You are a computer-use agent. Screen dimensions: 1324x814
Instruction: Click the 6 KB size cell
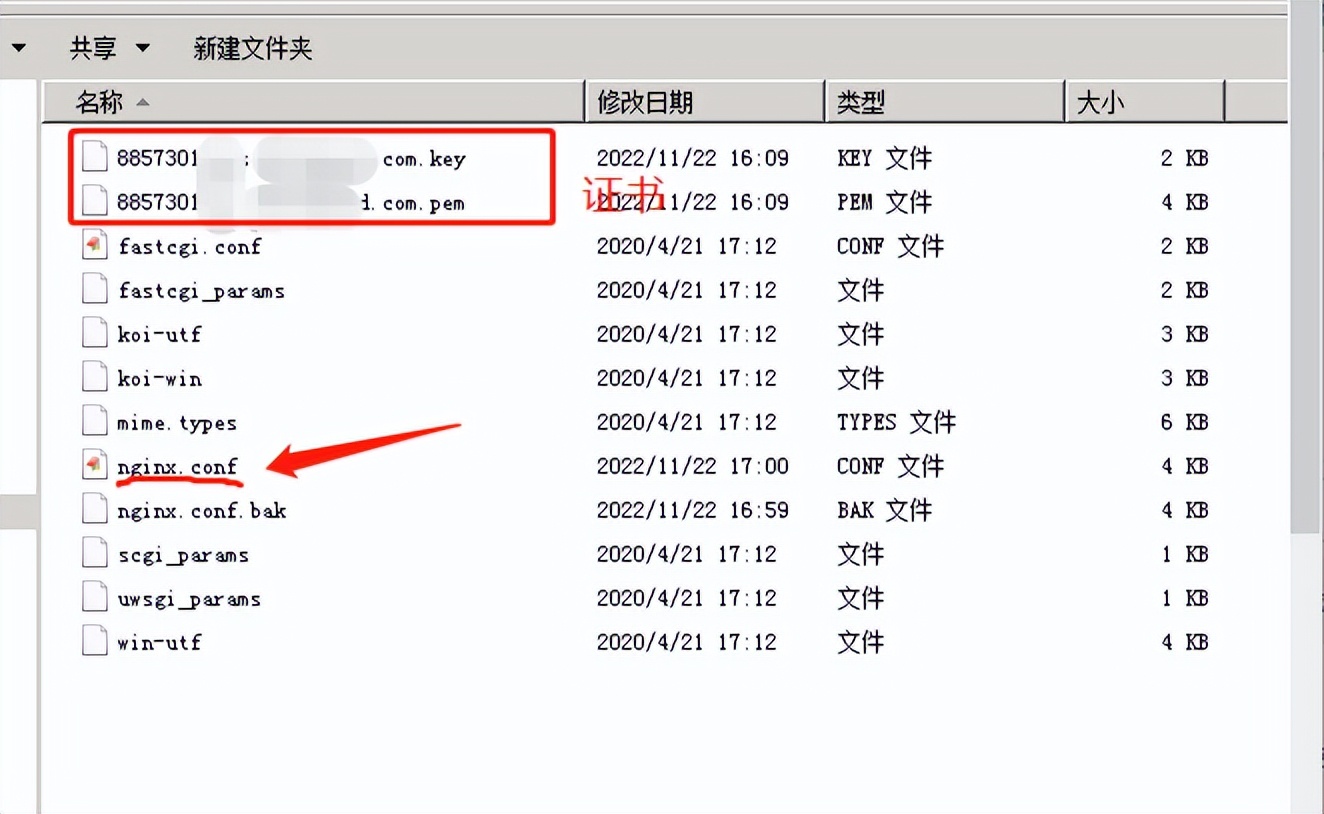(x=1184, y=422)
